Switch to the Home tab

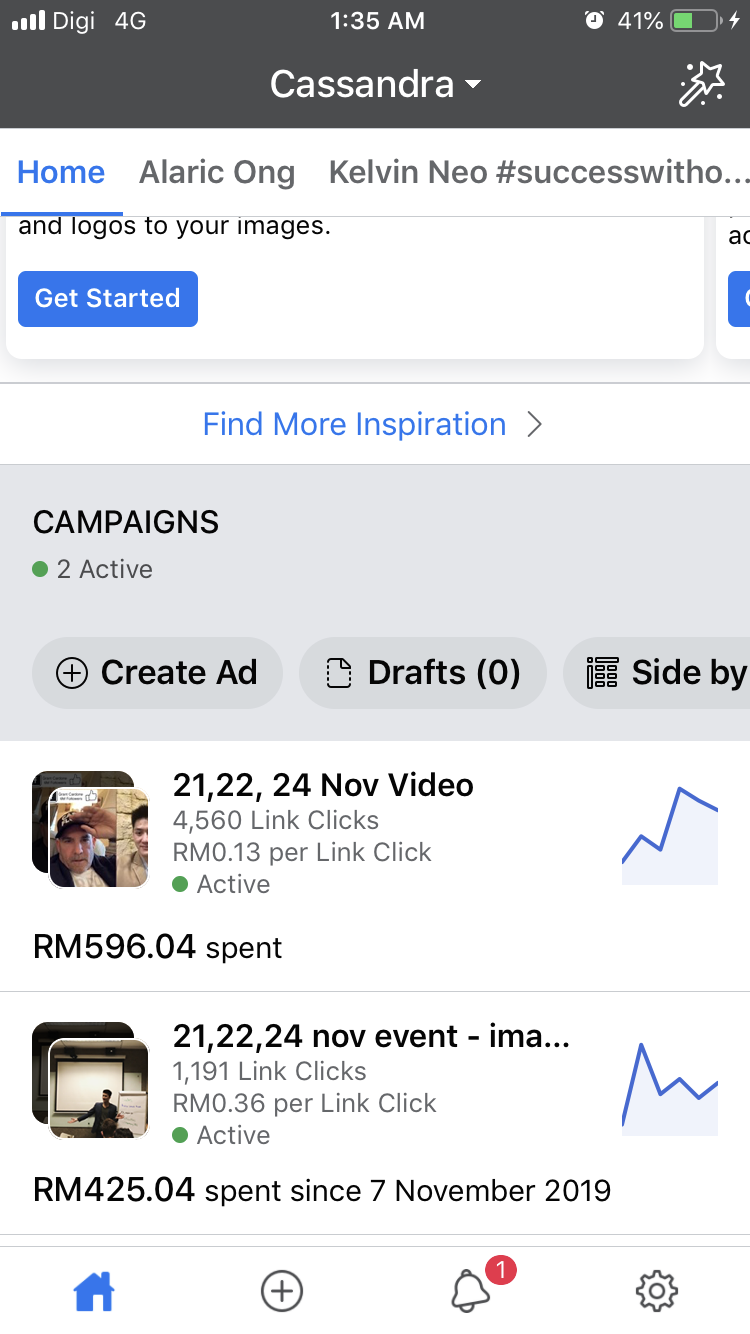(x=61, y=172)
